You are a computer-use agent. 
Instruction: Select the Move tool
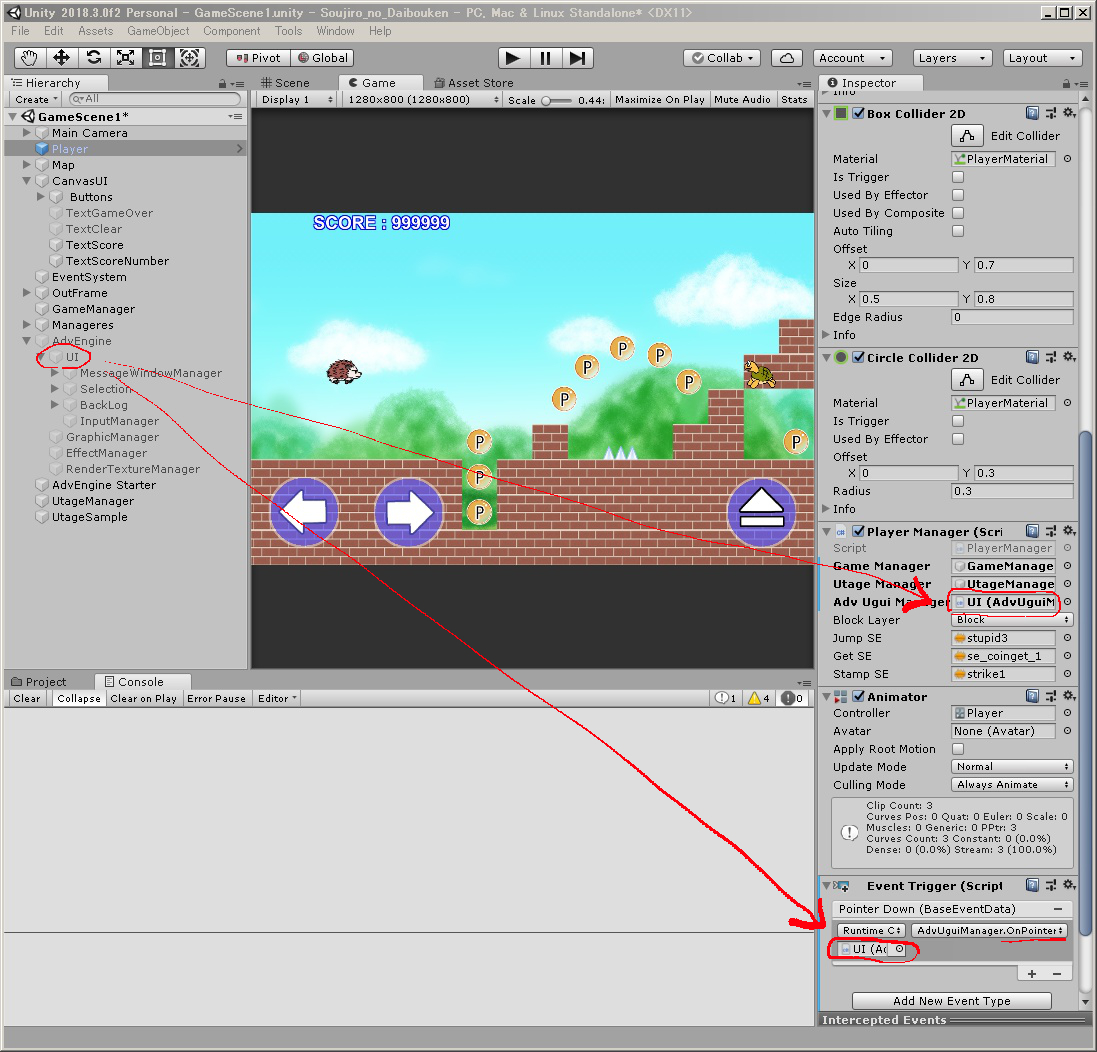tap(61, 58)
